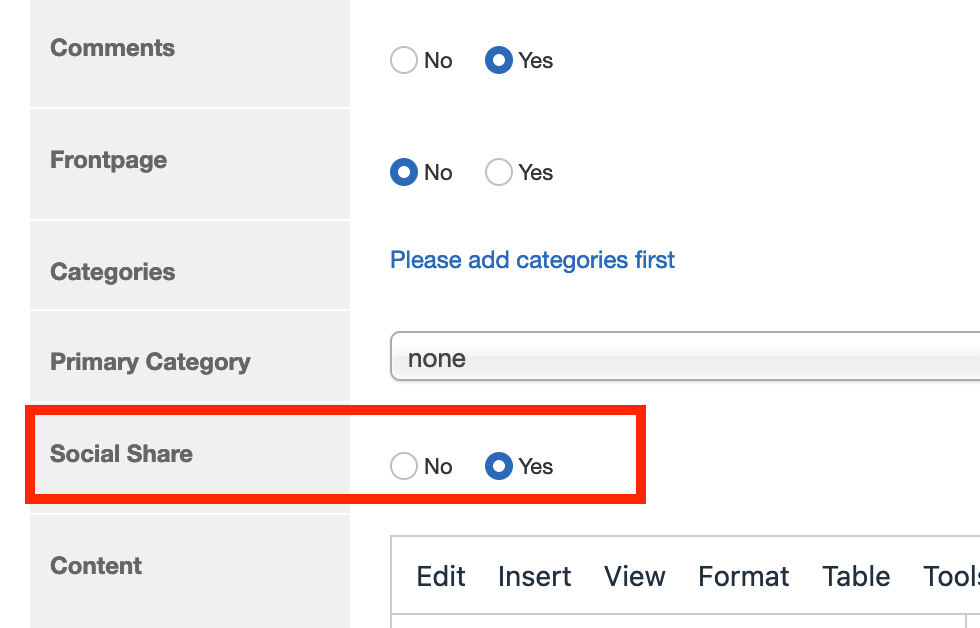Screen dimensions: 980x628
Task: Click the Categories field label
Action: (x=113, y=272)
